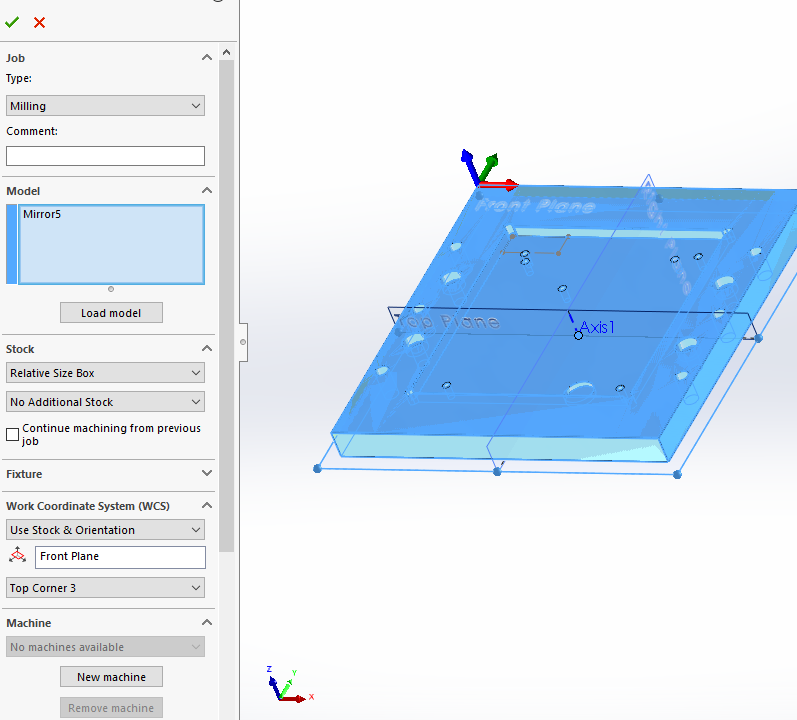
Task: Click the red X cancel icon
Action: 39,22
